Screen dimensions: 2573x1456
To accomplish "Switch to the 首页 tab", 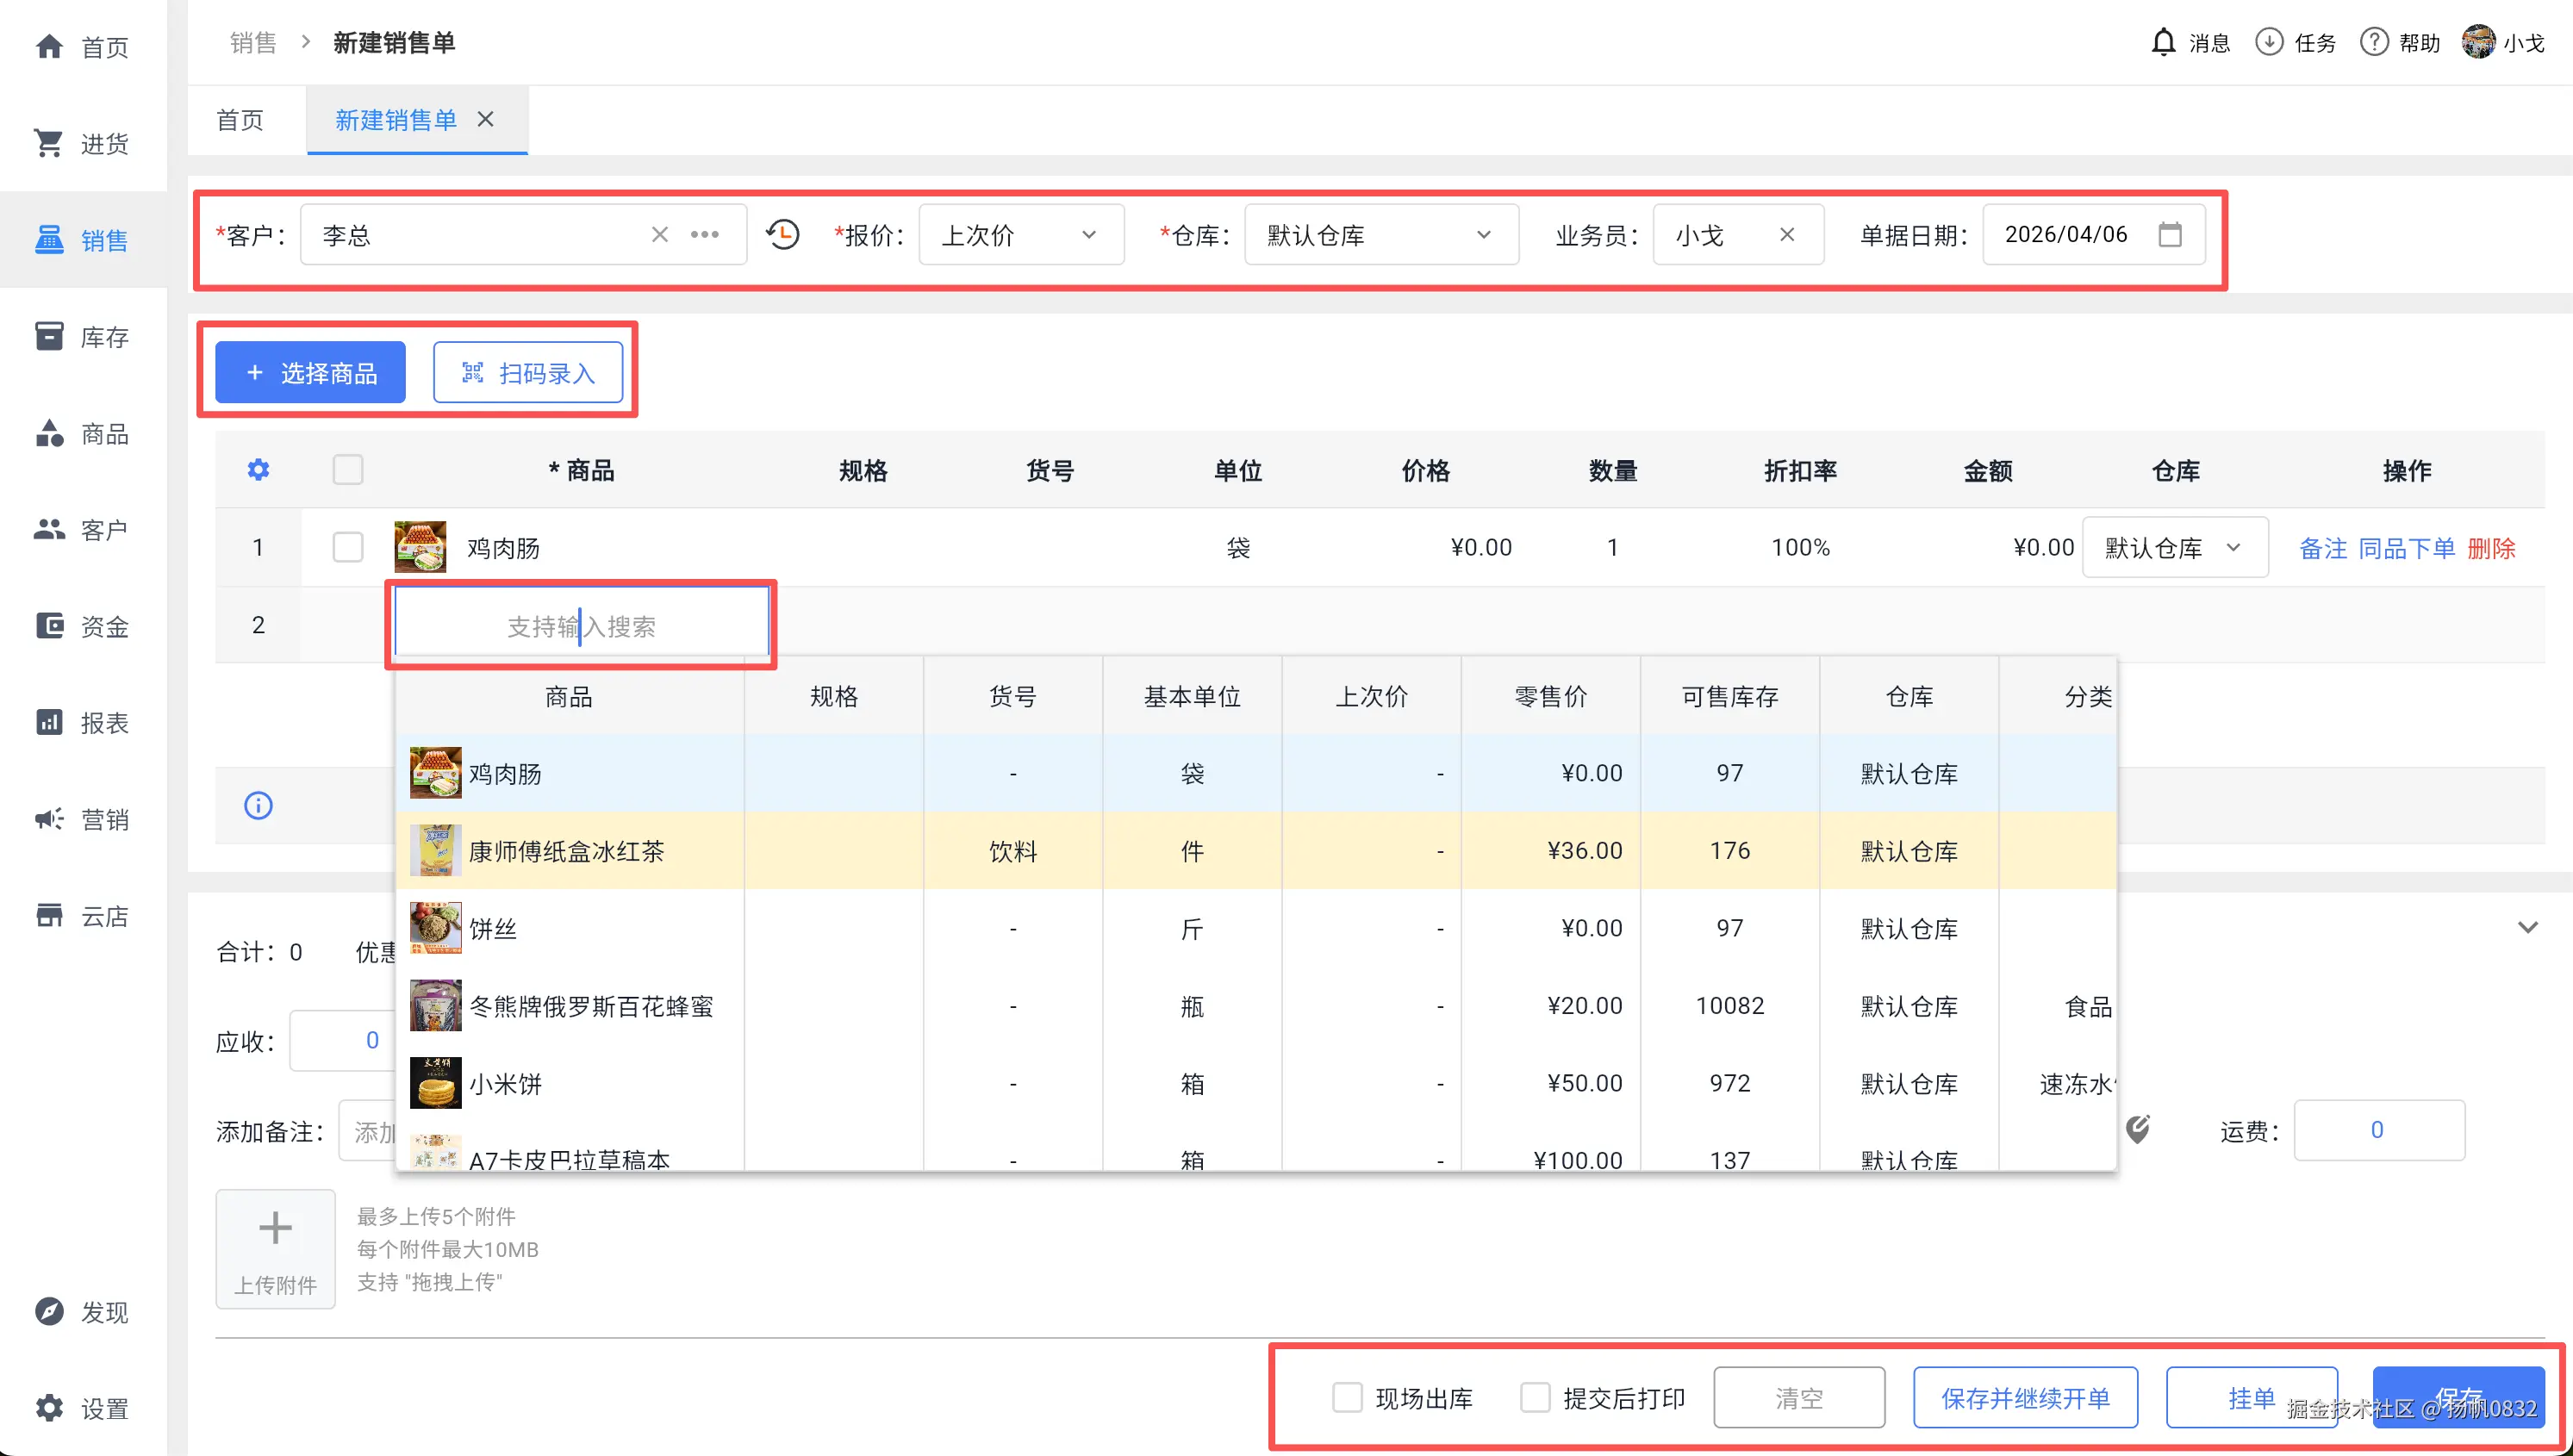I will tap(240, 120).
